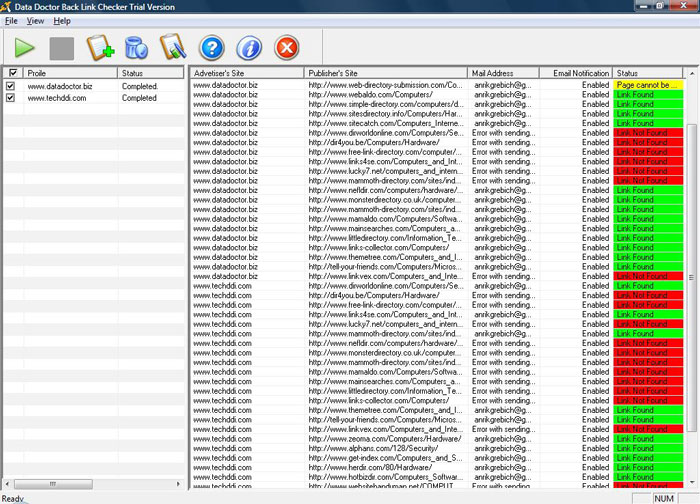Click the yellow 'Page cannot be' status cell
This screenshot has width=700, height=504.
point(648,85)
